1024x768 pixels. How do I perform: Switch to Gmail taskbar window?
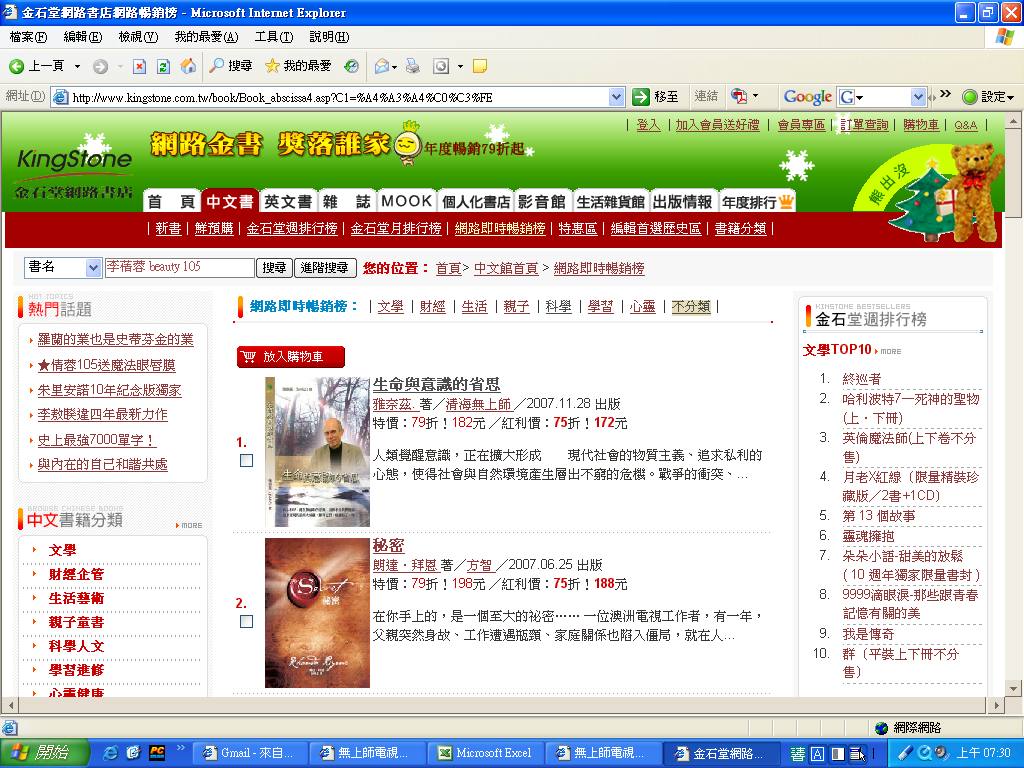[x=249, y=753]
